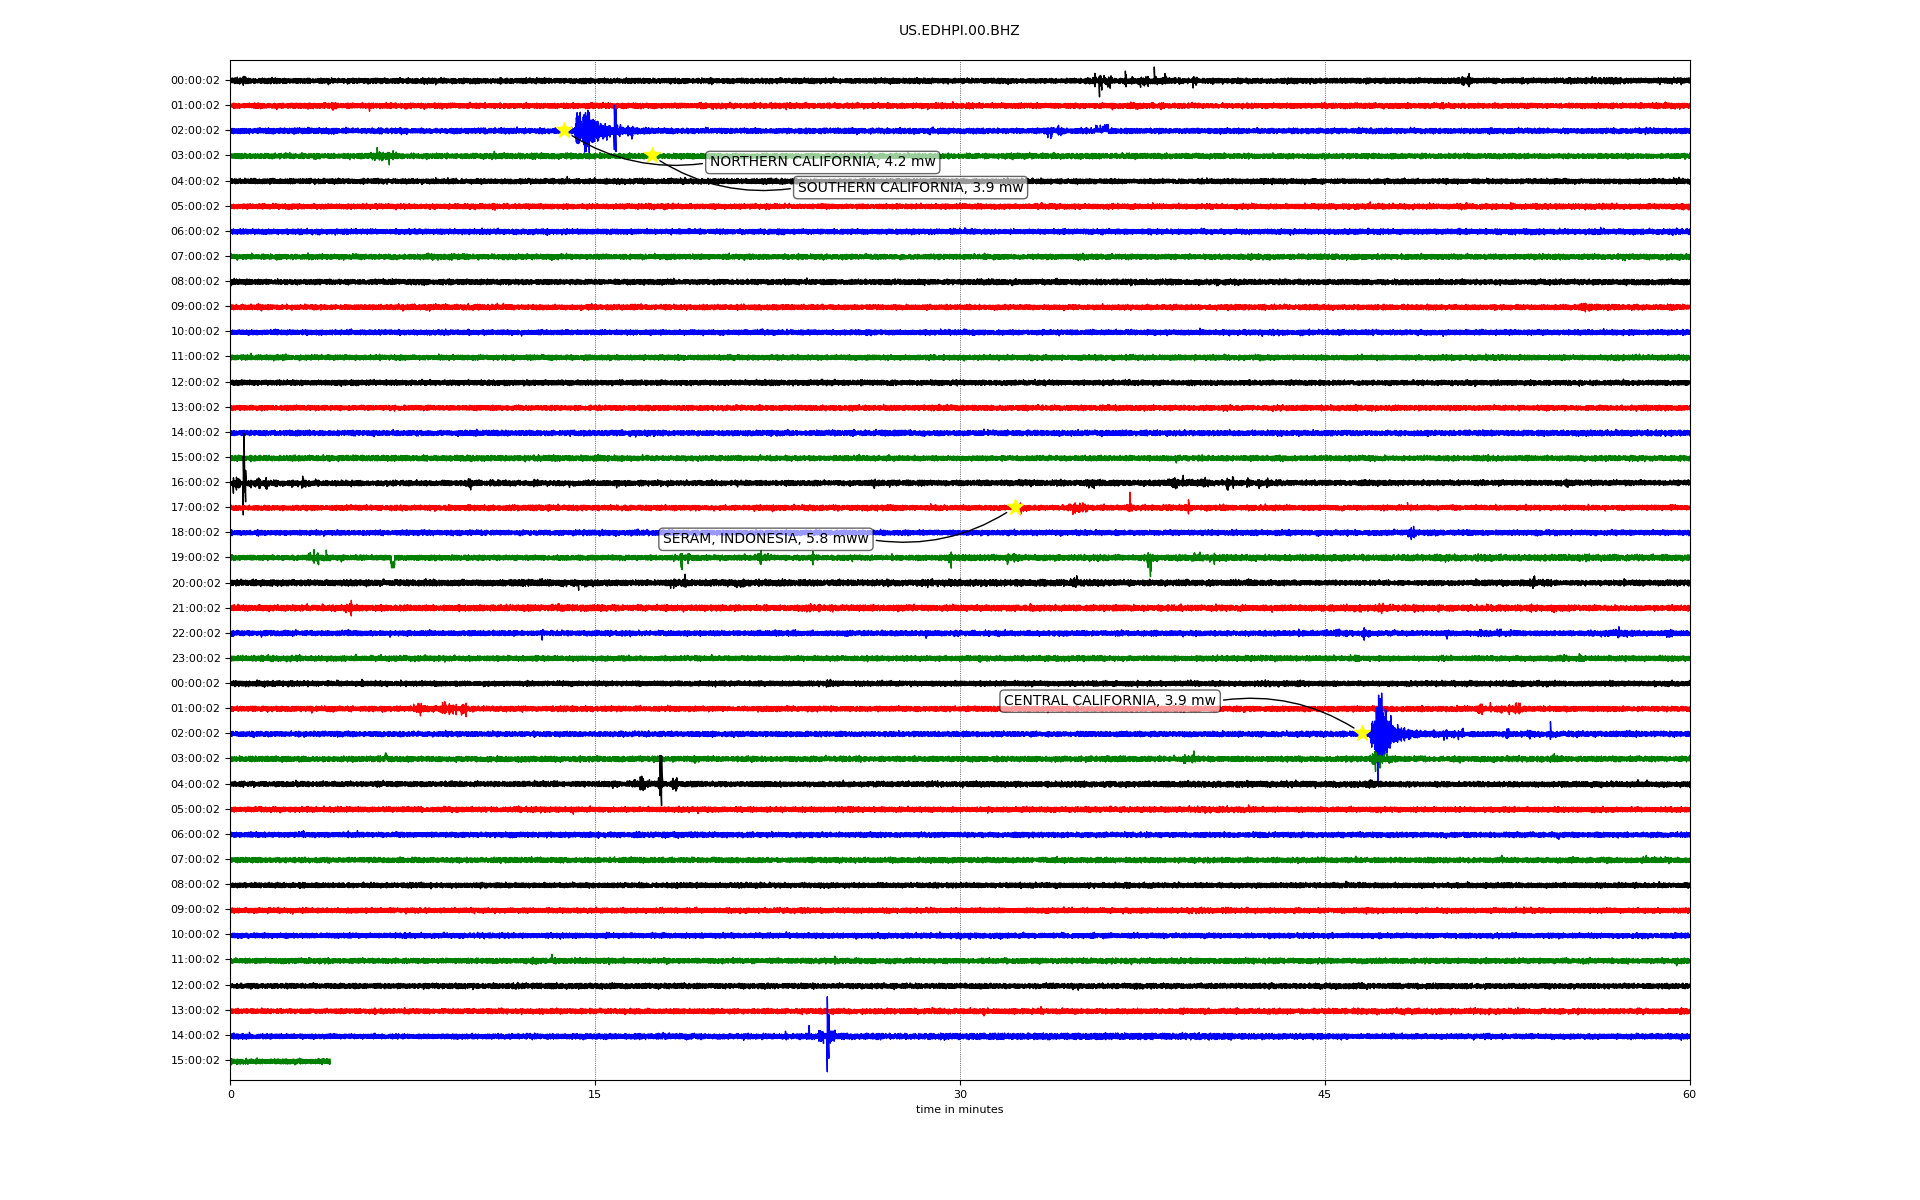The width and height of the screenshot is (1920, 1200).
Task: Click the NORTHERN CALIFORNIA, 4.2 mw label
Action: tap(822, 162)
